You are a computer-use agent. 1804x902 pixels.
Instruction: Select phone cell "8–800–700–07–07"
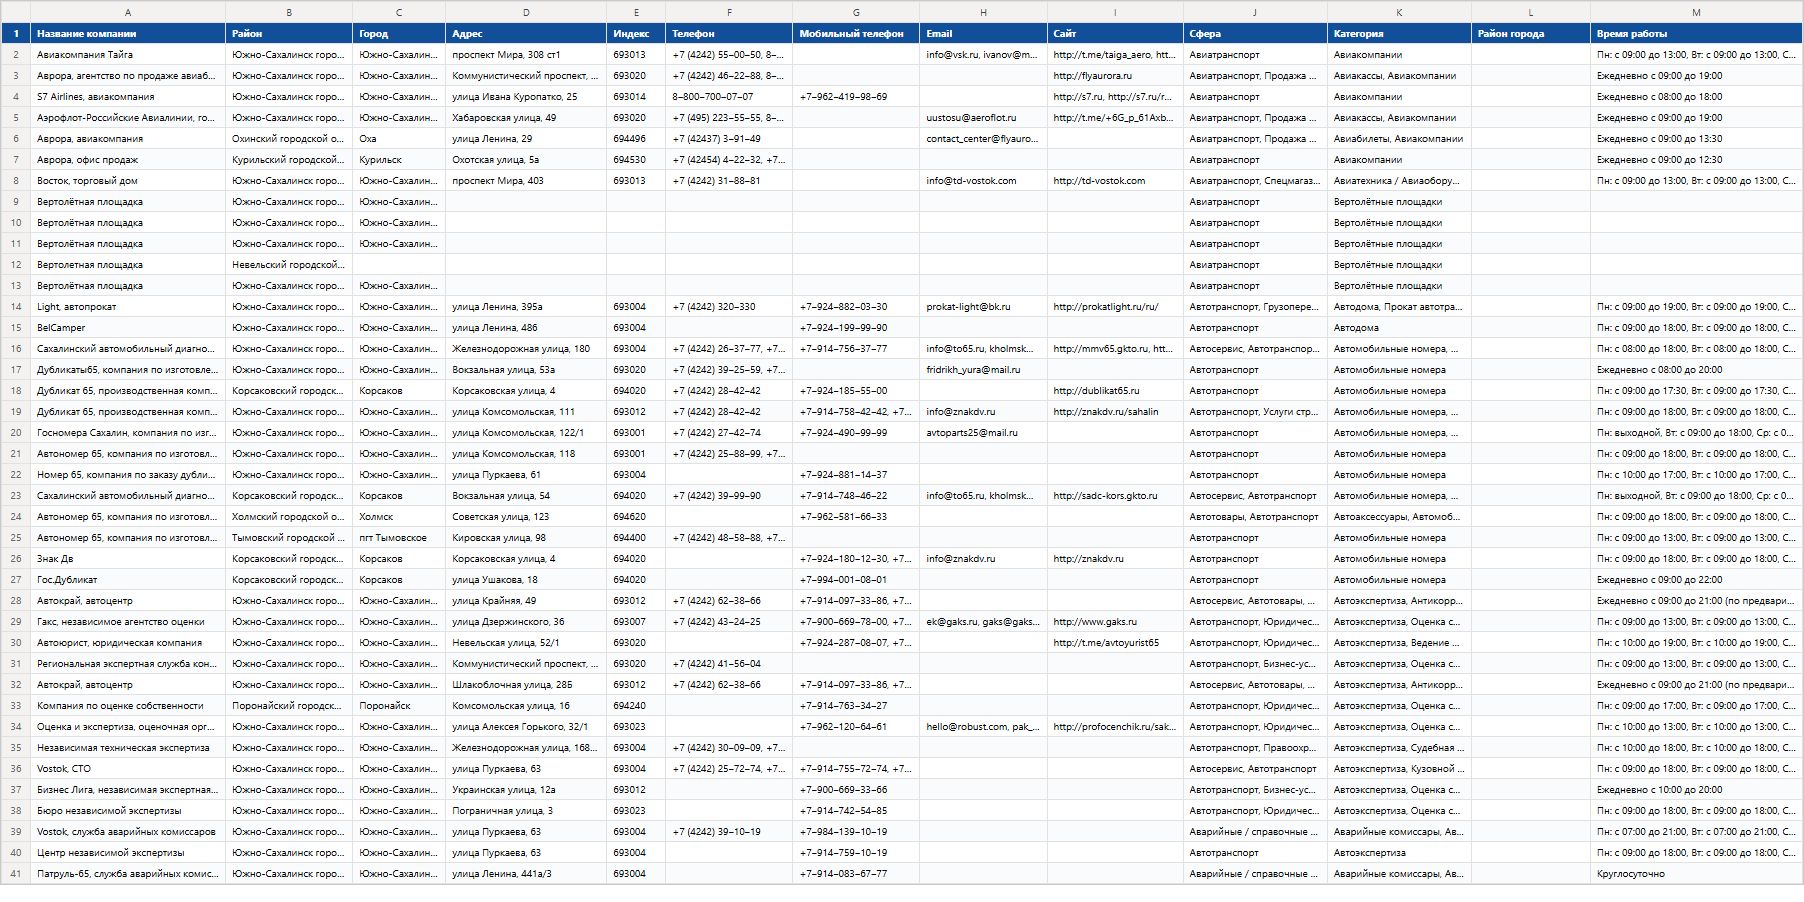pos(729,97)
